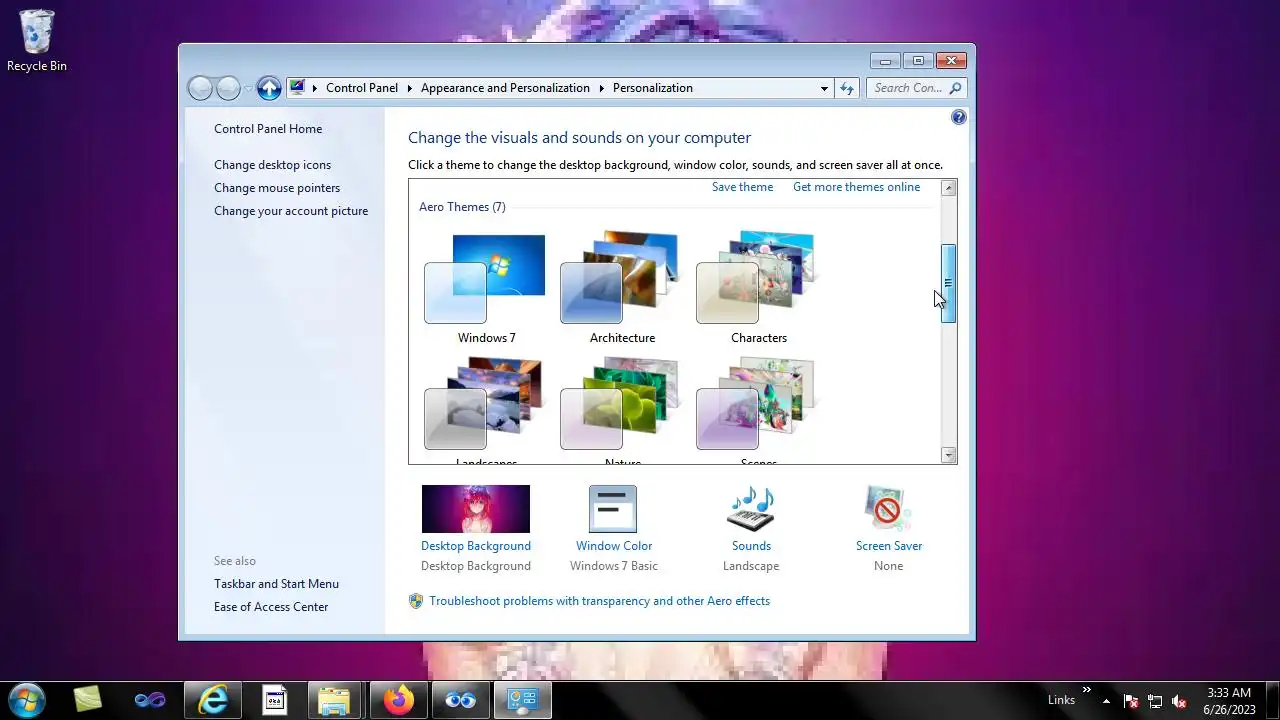The height and width of the screenshot is (720, 1280).
Task: Open the infinity-symbol taskbar icon
Action: click(x=150, y=700)
